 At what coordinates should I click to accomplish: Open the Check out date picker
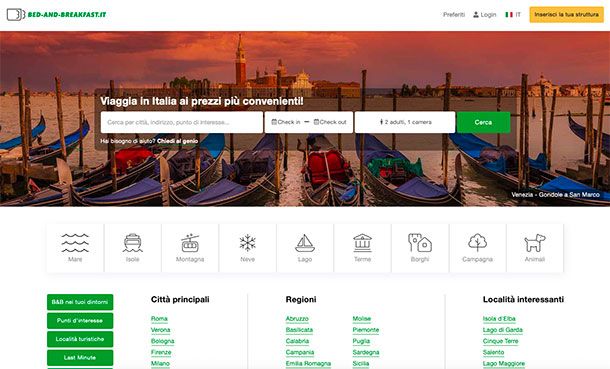tap(330, 122)
